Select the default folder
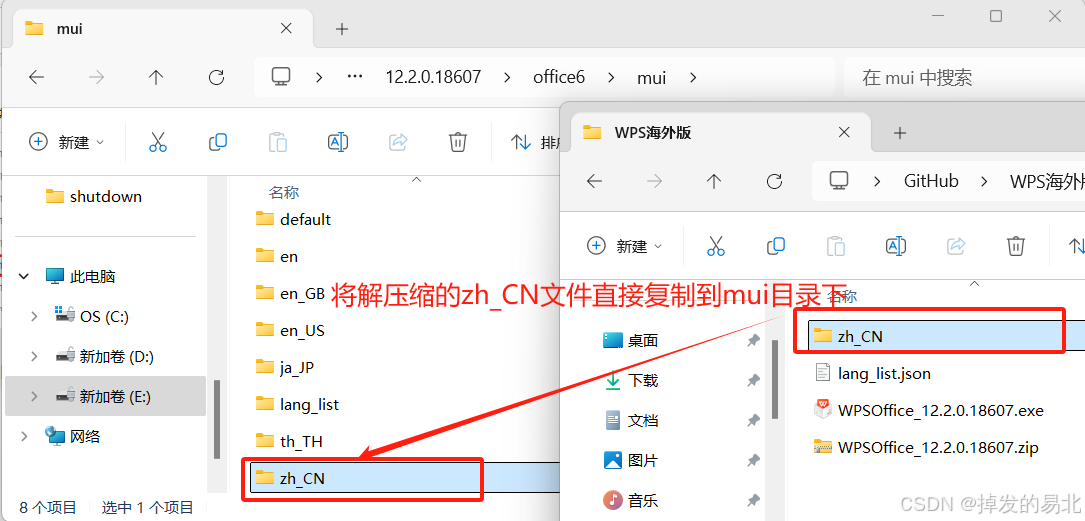1085x521 pixels. pyautogui.click(x=293, y=219)
